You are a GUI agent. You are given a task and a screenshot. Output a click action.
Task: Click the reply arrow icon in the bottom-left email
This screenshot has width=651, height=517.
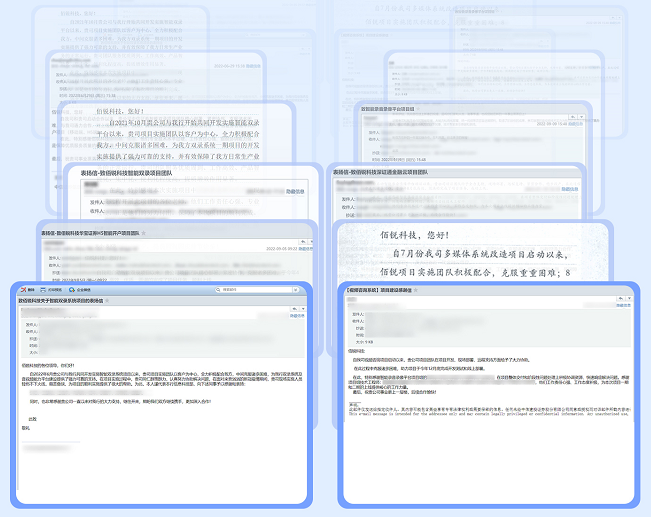(294, 309)
